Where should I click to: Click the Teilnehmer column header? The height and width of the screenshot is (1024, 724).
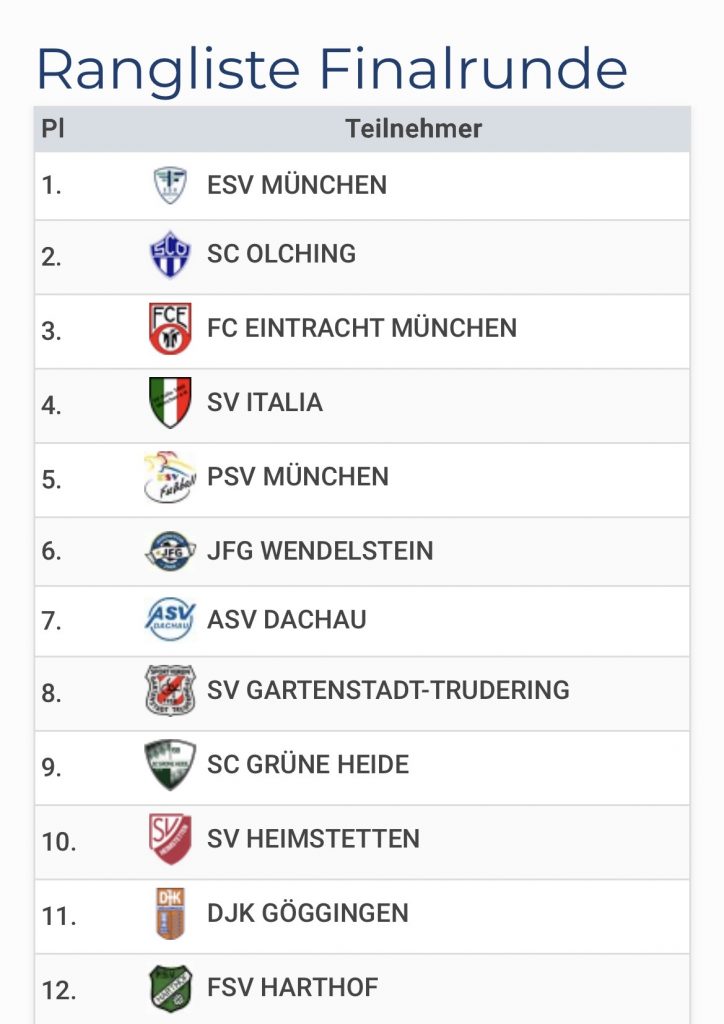[x=414, y=129]
